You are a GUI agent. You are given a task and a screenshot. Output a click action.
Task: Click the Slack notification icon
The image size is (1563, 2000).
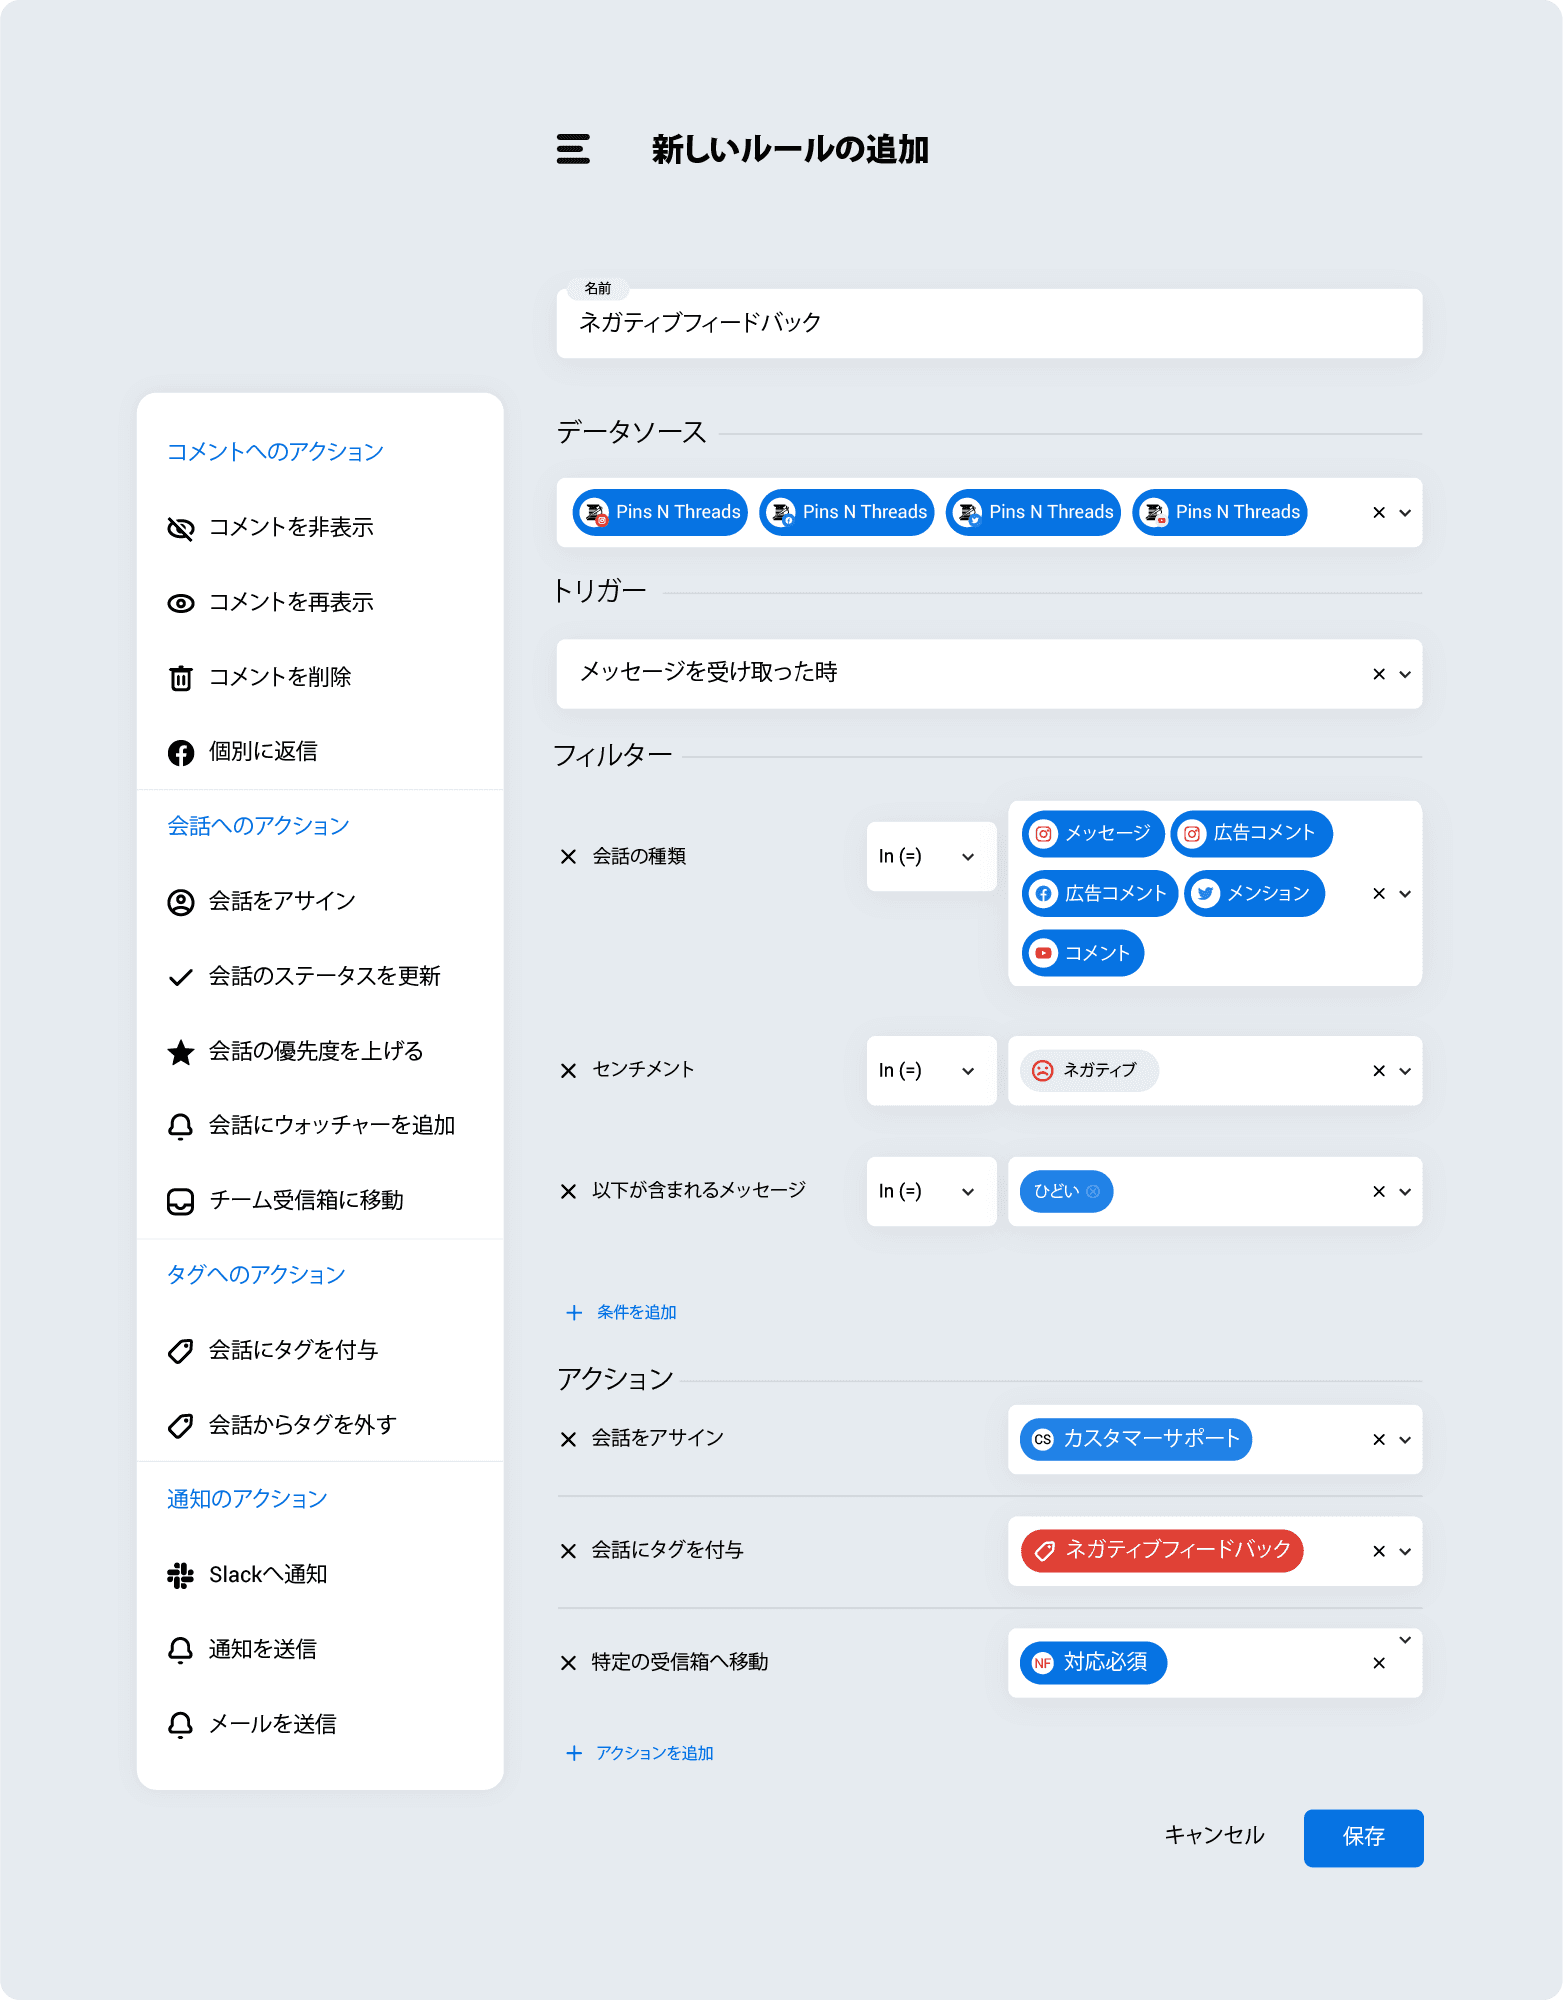[180, 1576]
